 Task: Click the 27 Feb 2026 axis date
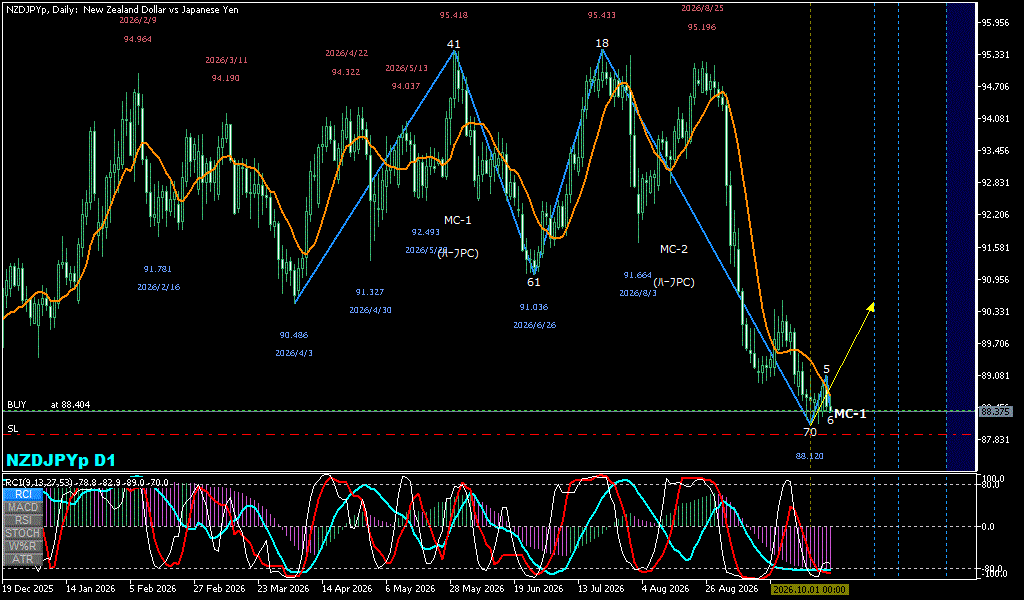[x=219, y=589]
